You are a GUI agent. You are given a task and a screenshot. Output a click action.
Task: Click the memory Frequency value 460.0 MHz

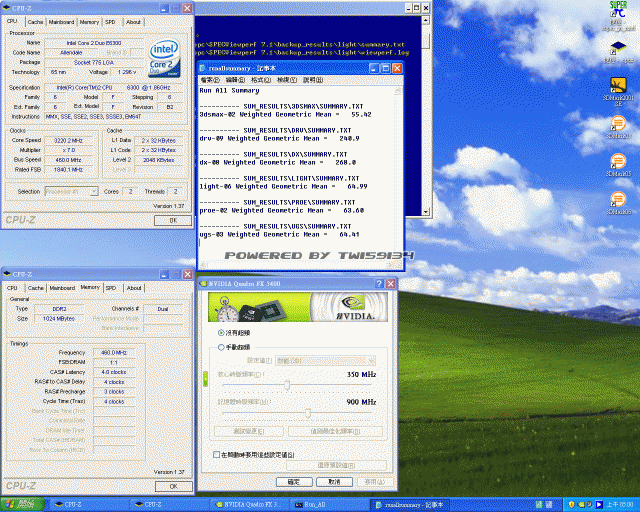[114, 352]
